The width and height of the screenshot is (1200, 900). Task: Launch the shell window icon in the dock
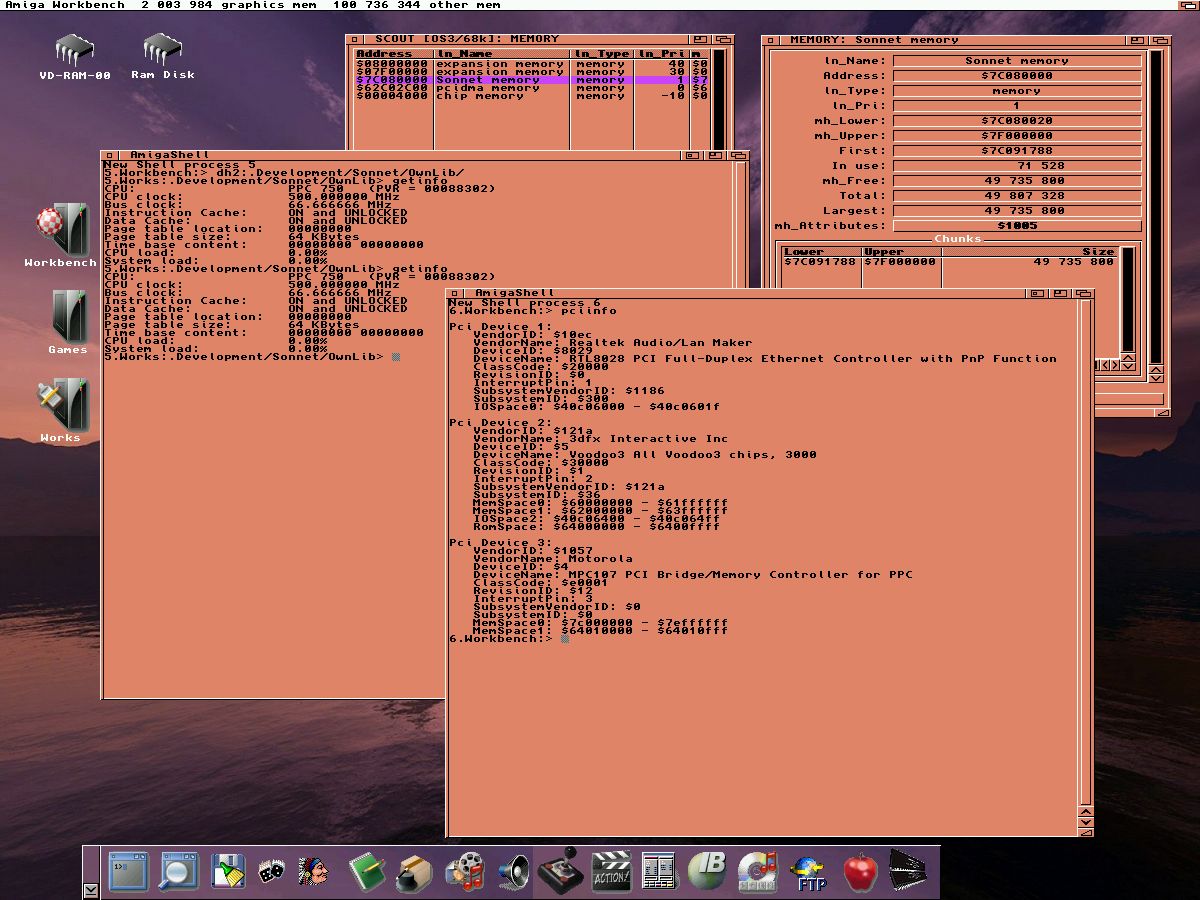(128, 871)
